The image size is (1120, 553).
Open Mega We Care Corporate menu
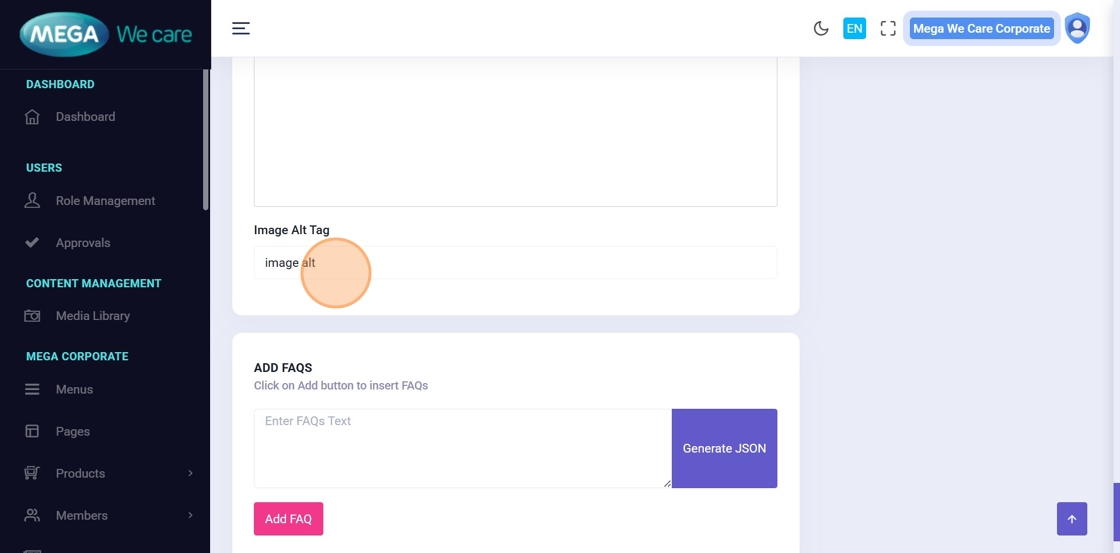981,29
